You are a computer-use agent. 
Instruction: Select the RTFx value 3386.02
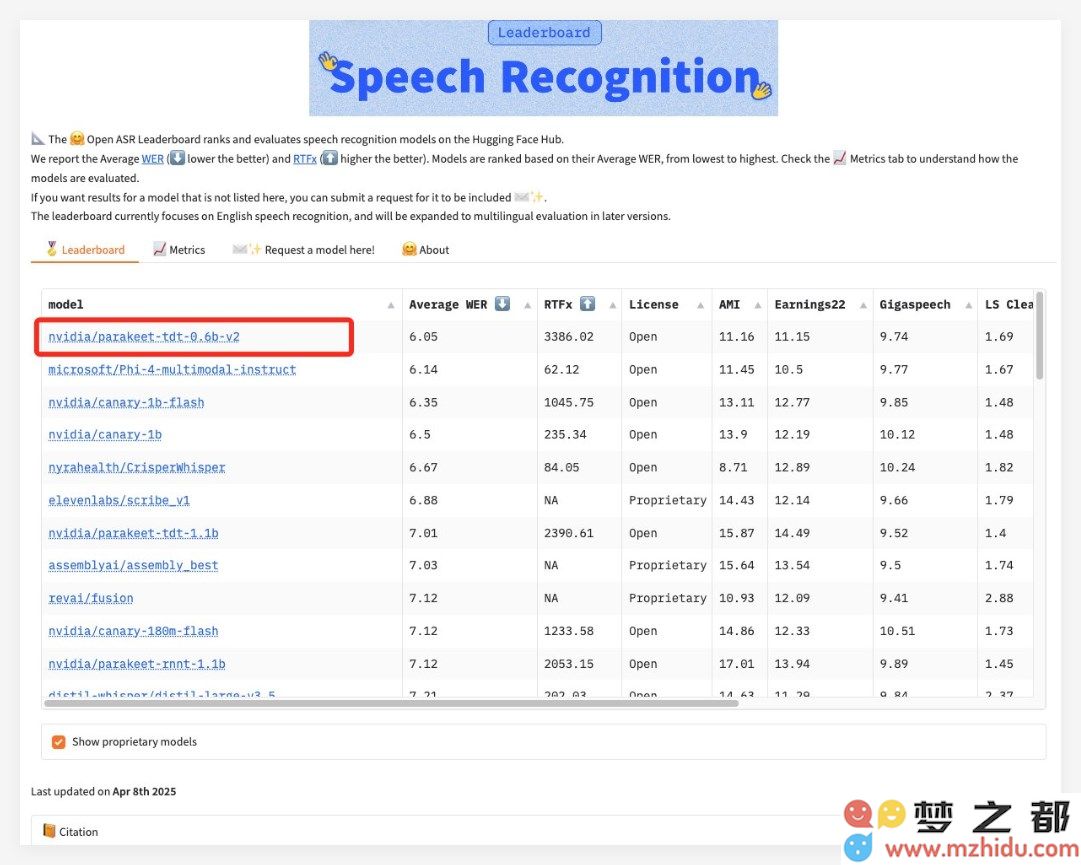tap(569, 337)
